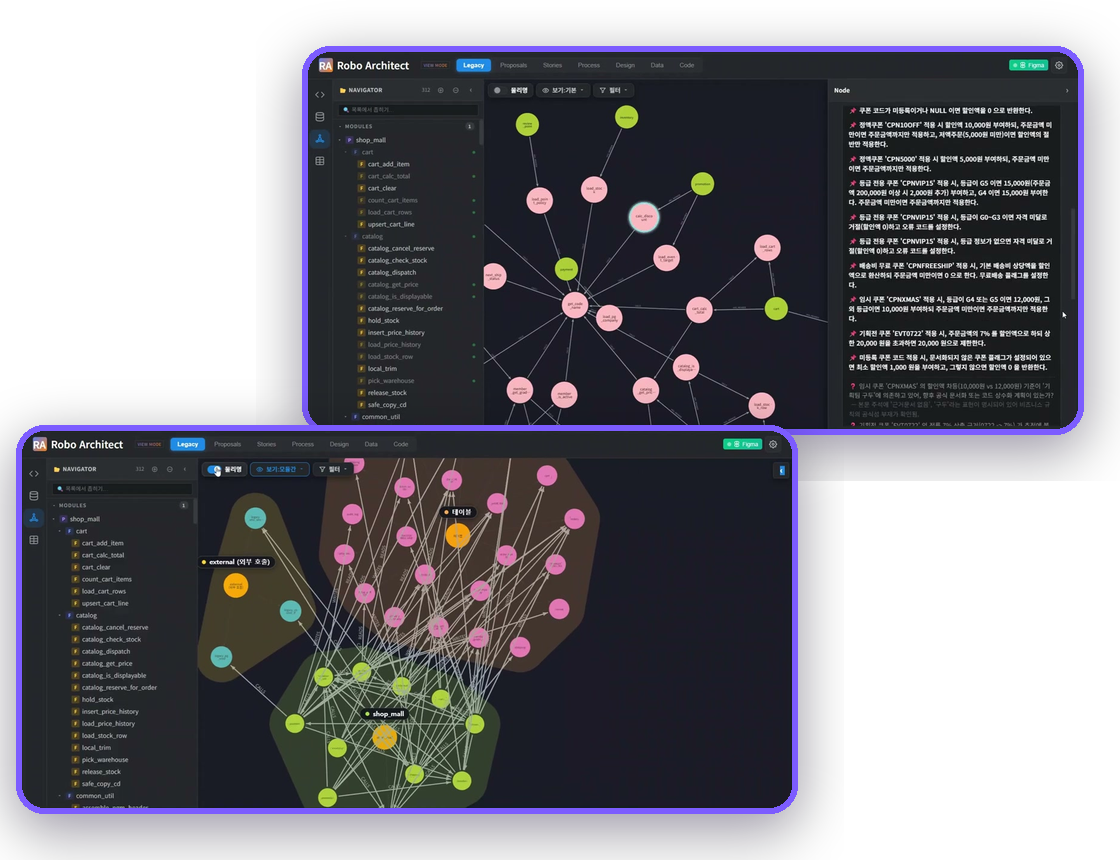Image resolution: width=1120 pixels, height=860 pixels.
Task: Open table grid icon in bottom window sidebar
Action: tap(34, 540)
